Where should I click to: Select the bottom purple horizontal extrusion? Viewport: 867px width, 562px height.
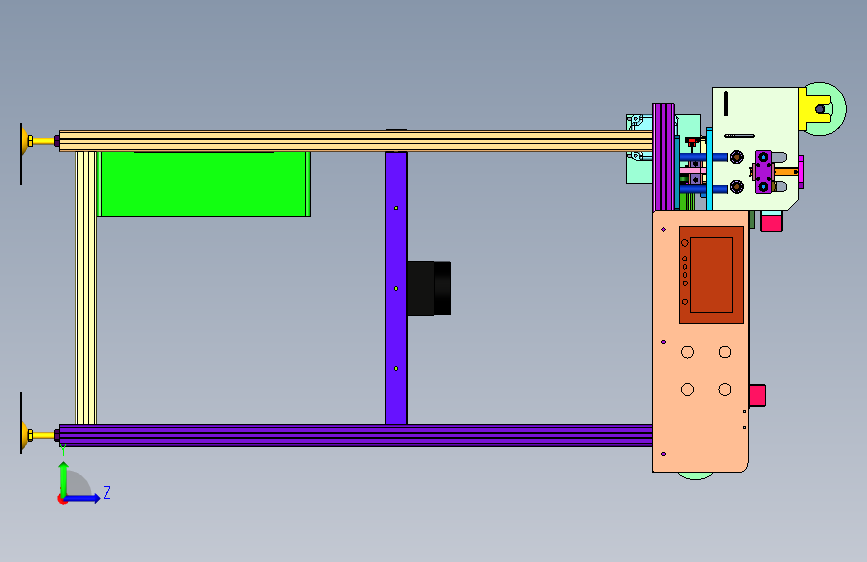point(356,435)
